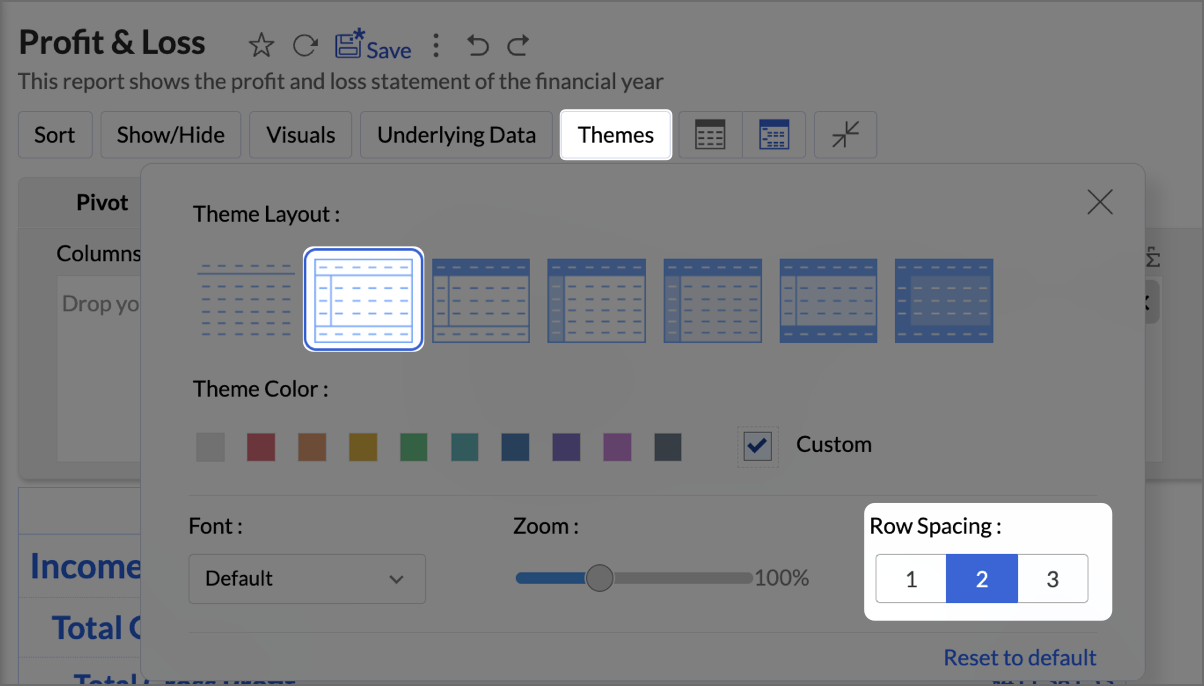Set Row Spacing to 1
Screen dimensions: 1204x686
911,579
